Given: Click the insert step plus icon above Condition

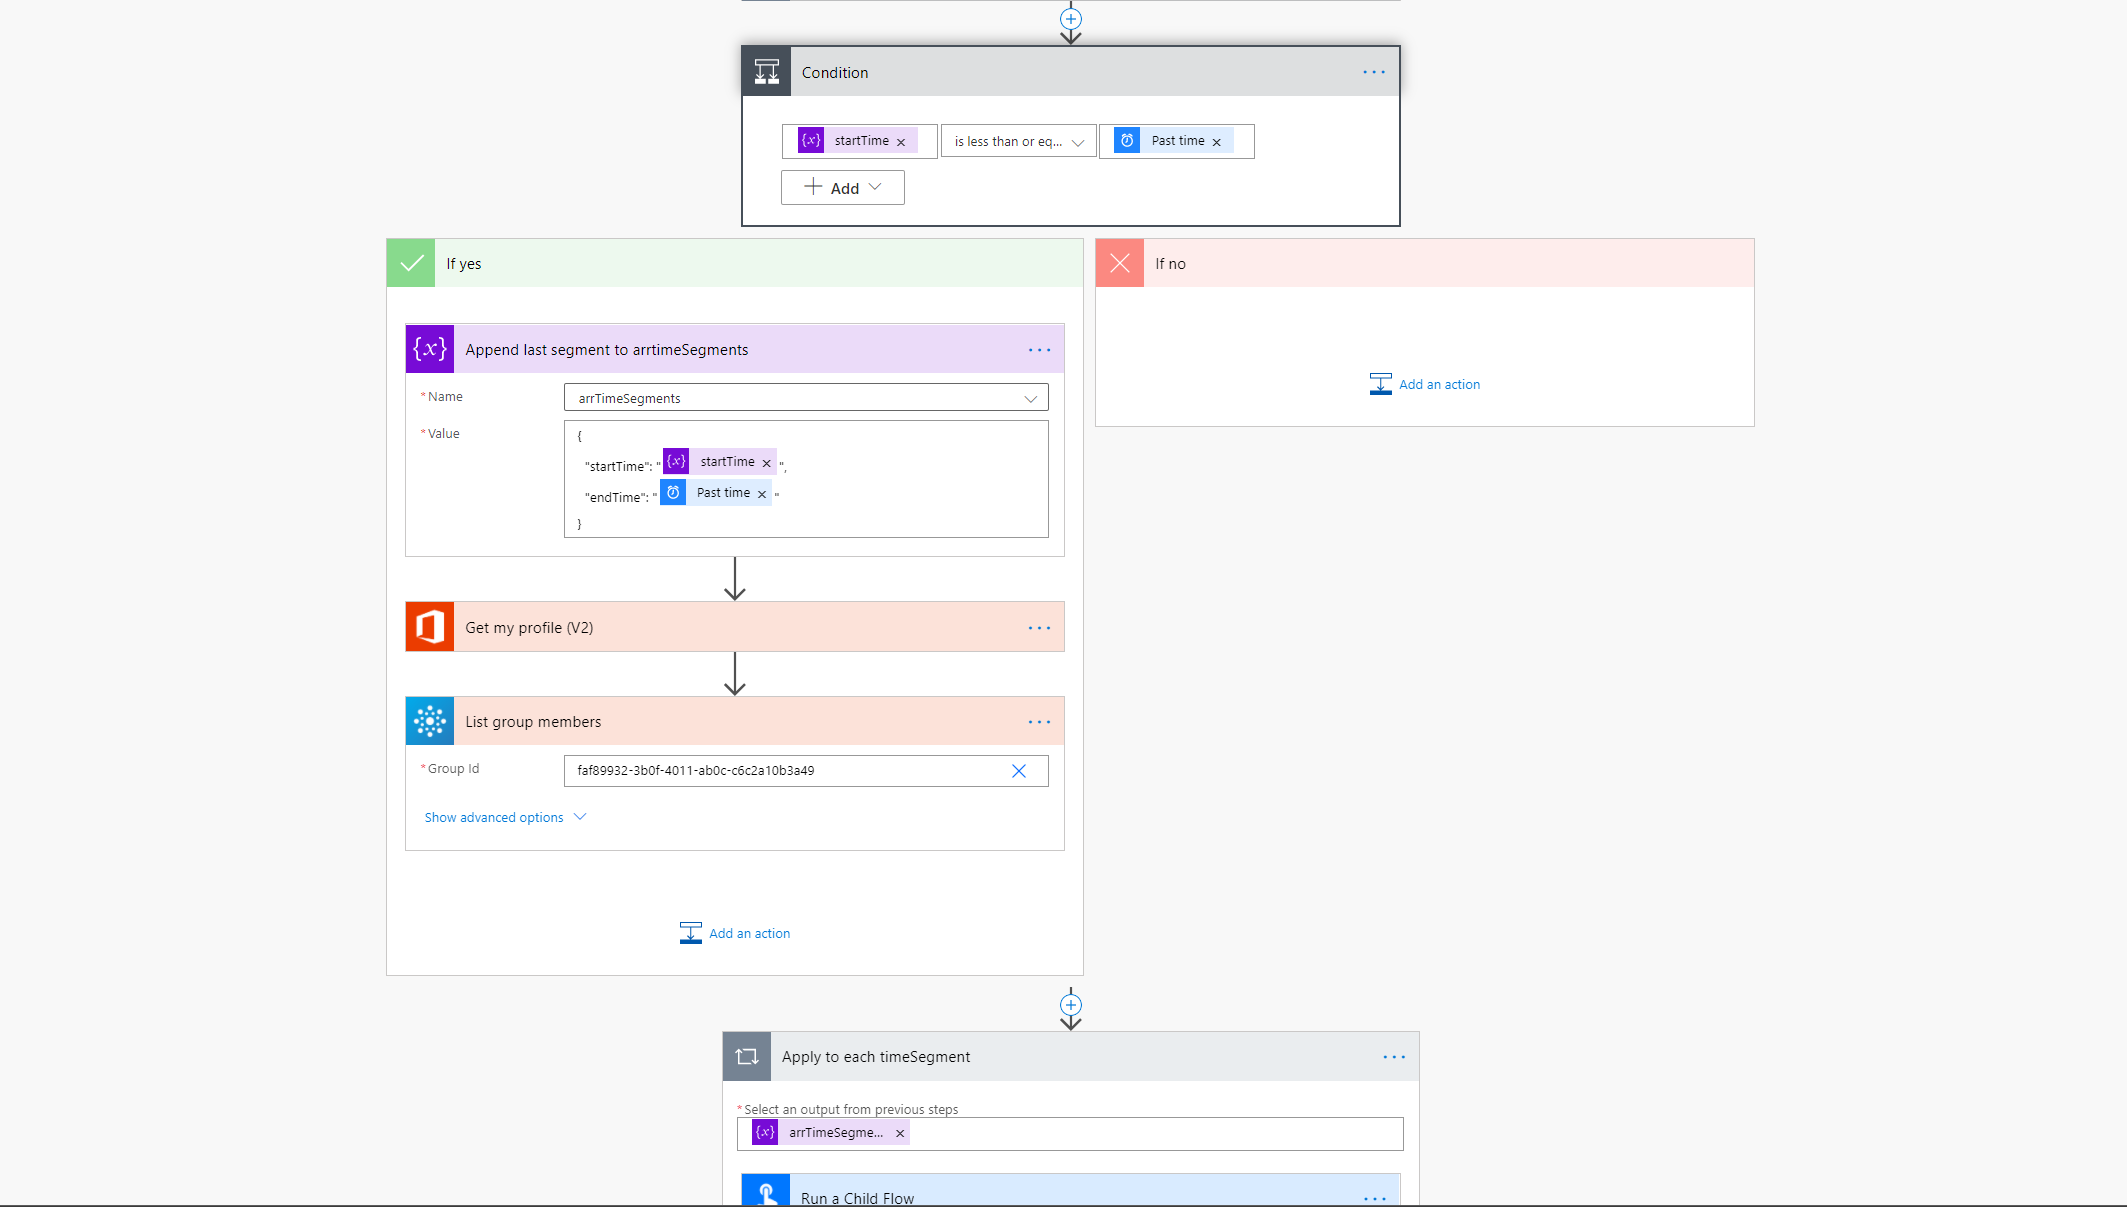Looking at the screenshot, I should coord(1071,18).
